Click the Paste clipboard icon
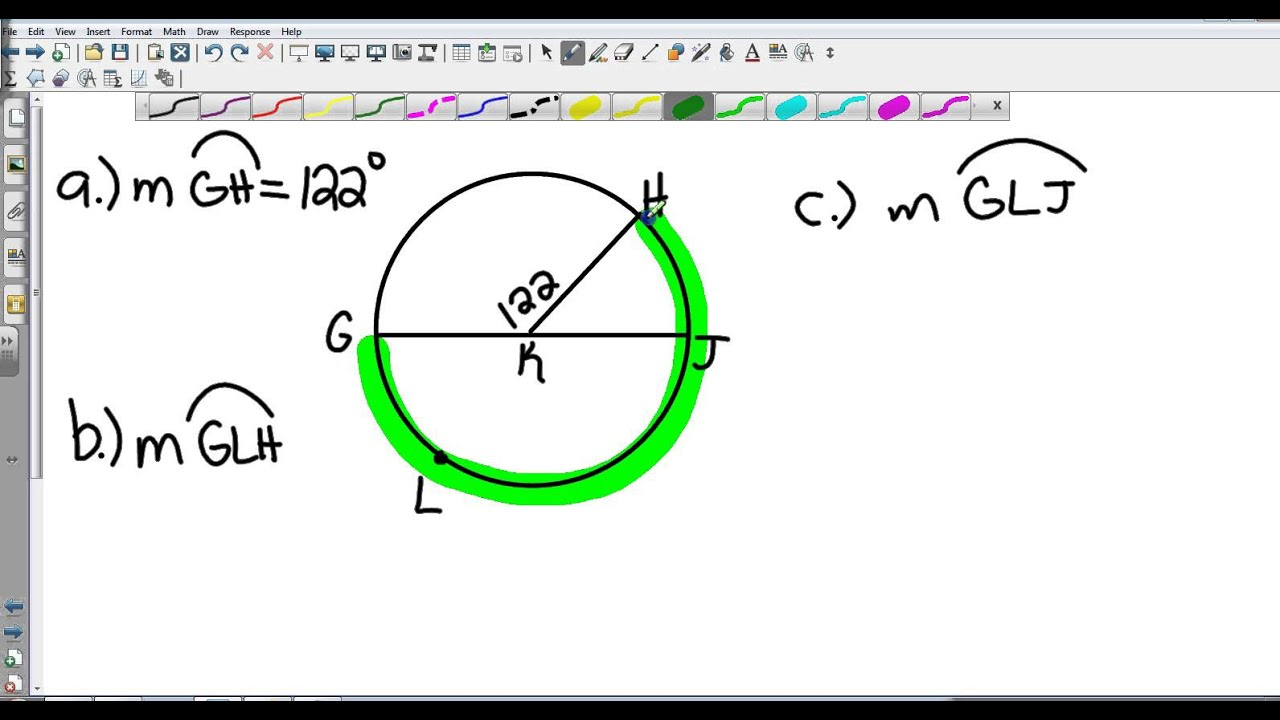1280x720 pixels. (155, 53)
